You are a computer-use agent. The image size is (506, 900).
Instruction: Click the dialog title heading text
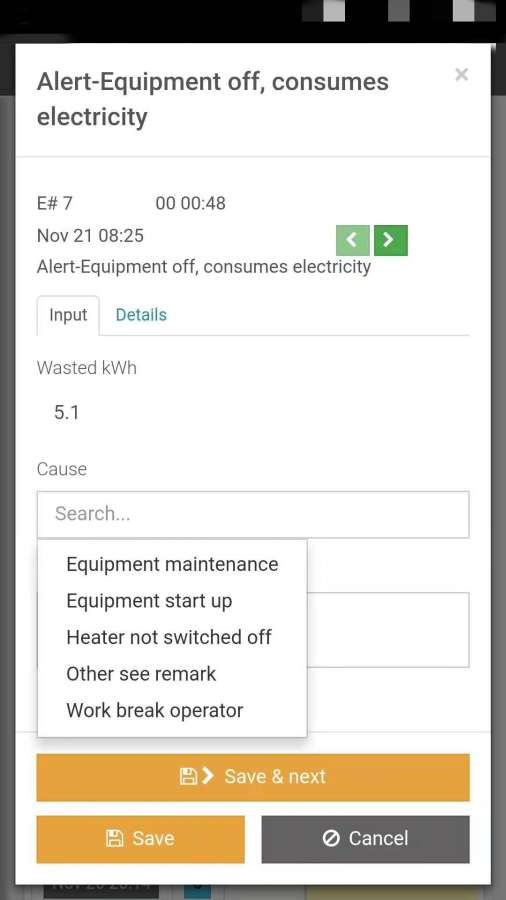213,99
